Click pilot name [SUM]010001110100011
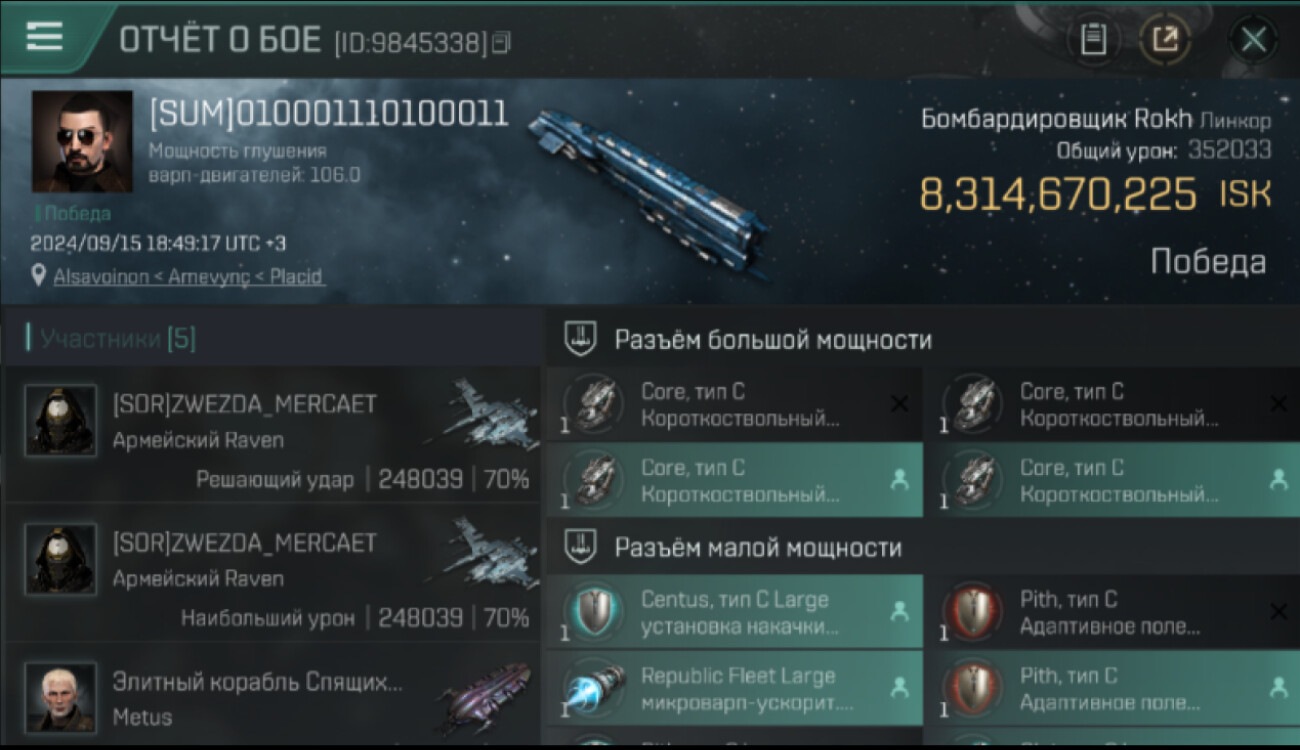The width and height of the screenshot is (1300, 750). pos(328,113)
